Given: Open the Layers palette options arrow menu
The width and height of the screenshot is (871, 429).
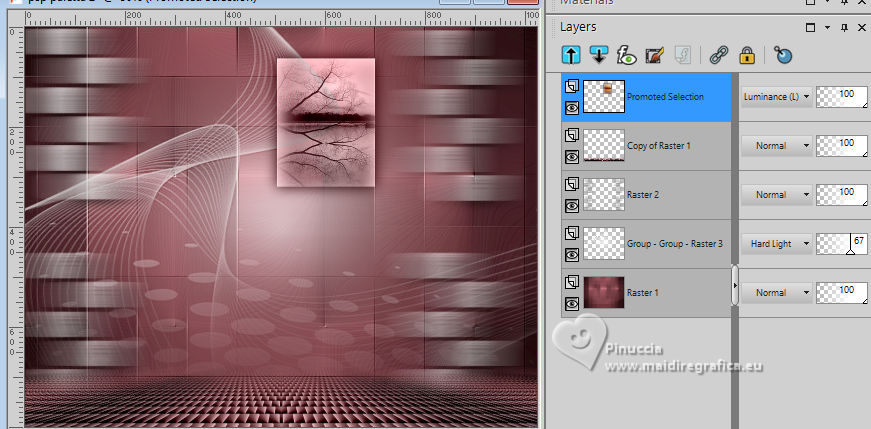Looking at the screenshot, I should [828, 27].
